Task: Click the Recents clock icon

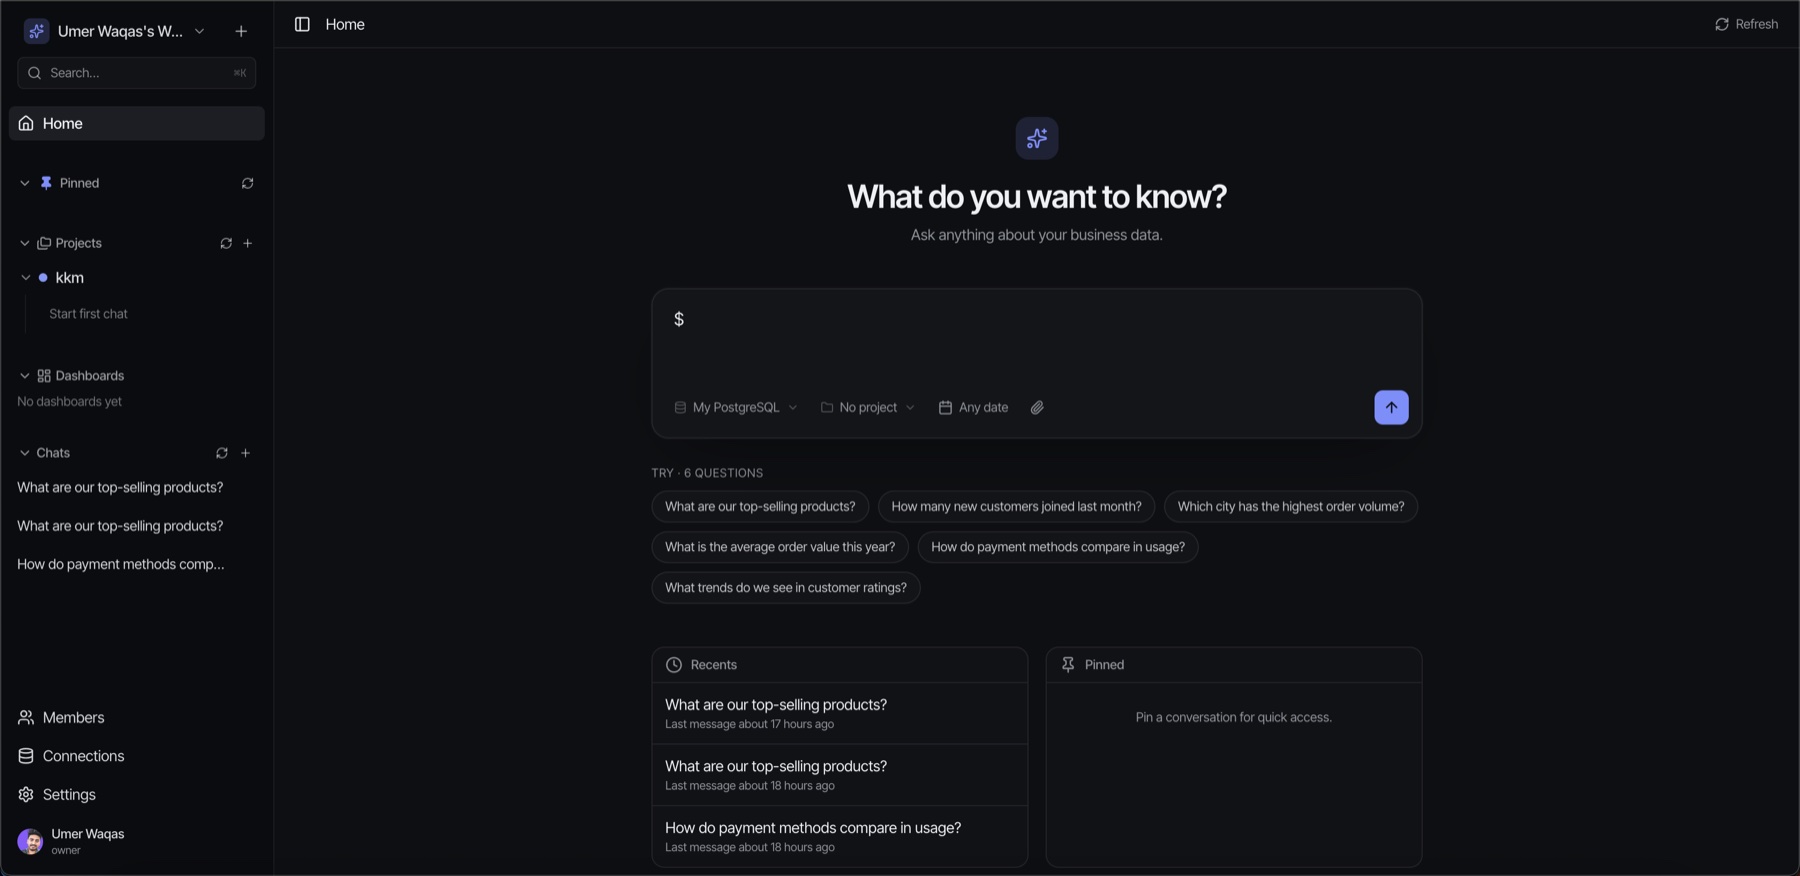Action: pos(674,665)
